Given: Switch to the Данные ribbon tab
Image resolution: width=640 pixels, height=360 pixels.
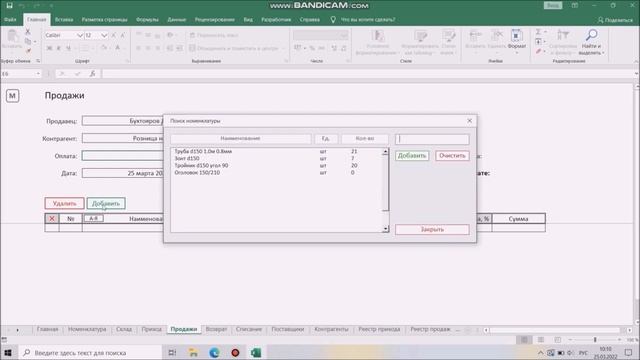Looking at the screenshot, I should [x=176, y=20].
